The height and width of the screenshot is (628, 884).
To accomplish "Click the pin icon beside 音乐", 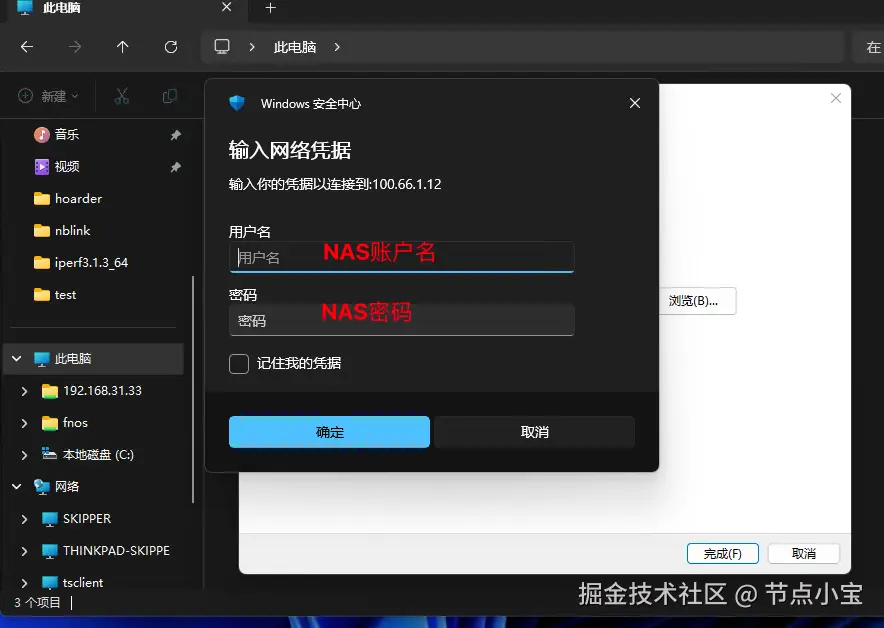I will click(175, 135).
